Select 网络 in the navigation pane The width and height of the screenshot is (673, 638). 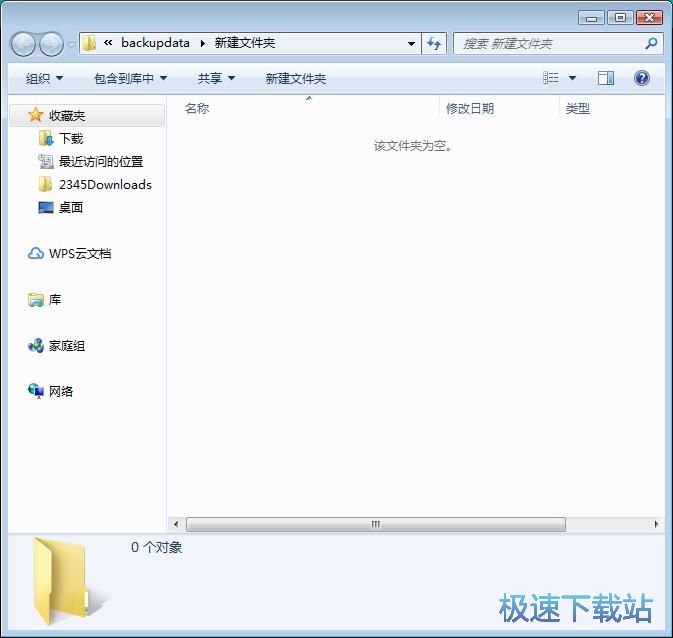point(61,392)
